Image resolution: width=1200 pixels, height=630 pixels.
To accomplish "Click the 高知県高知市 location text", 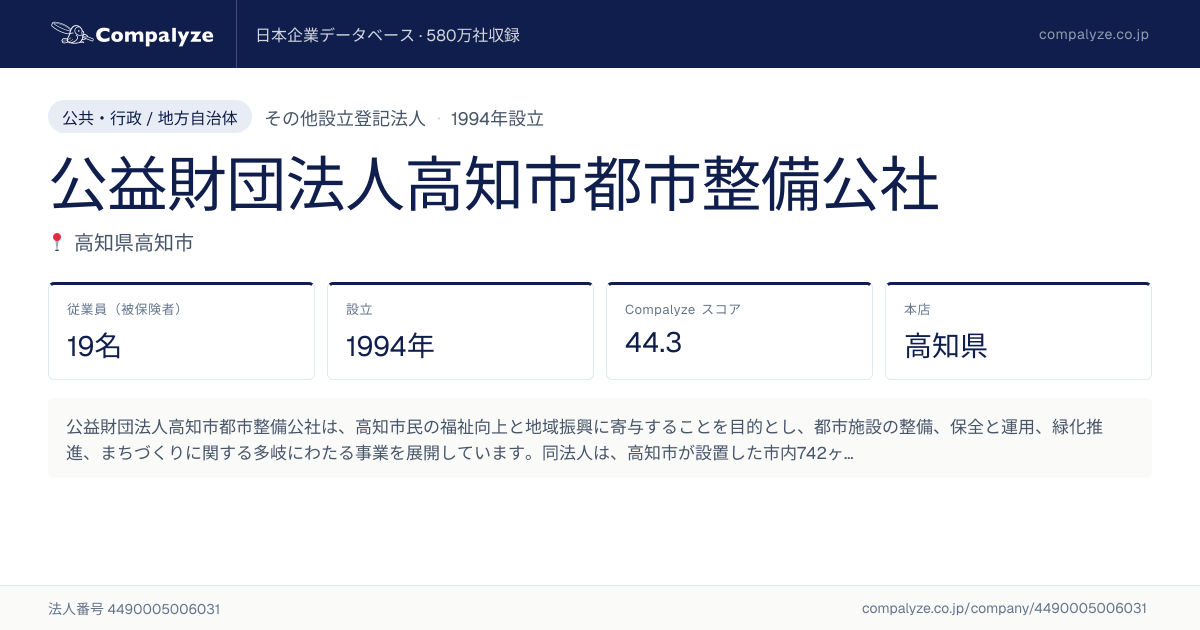I will (134, 242).
